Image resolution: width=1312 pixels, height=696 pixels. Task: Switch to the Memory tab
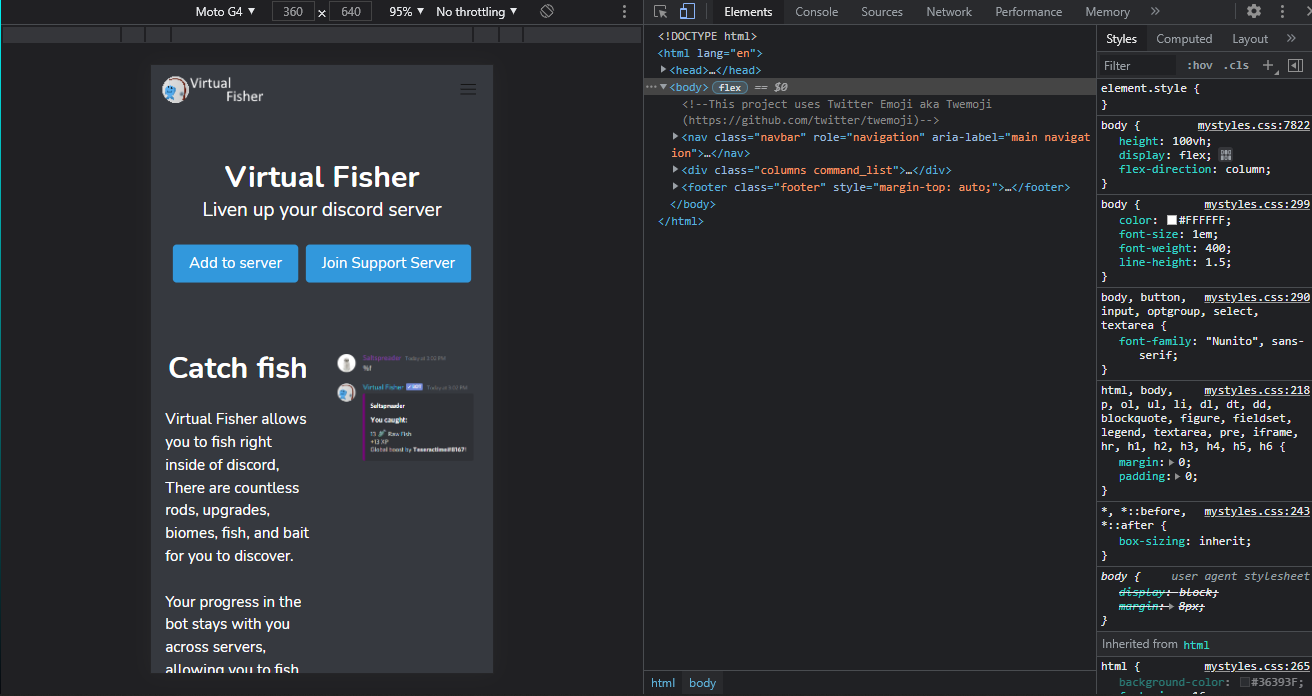tap(1107, 12)
